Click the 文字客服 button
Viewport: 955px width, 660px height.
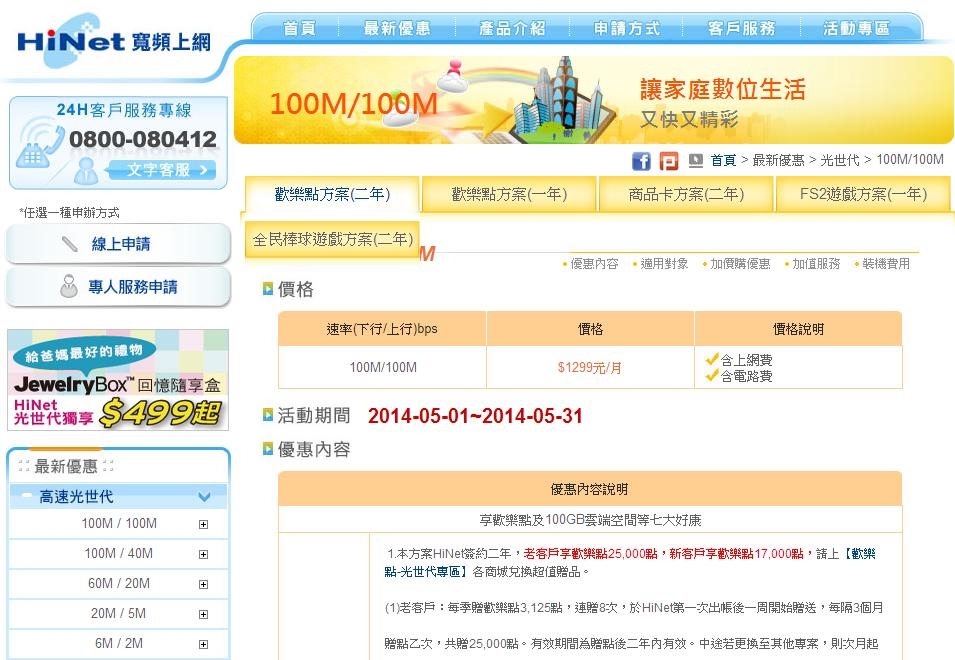tap(162, 170)
